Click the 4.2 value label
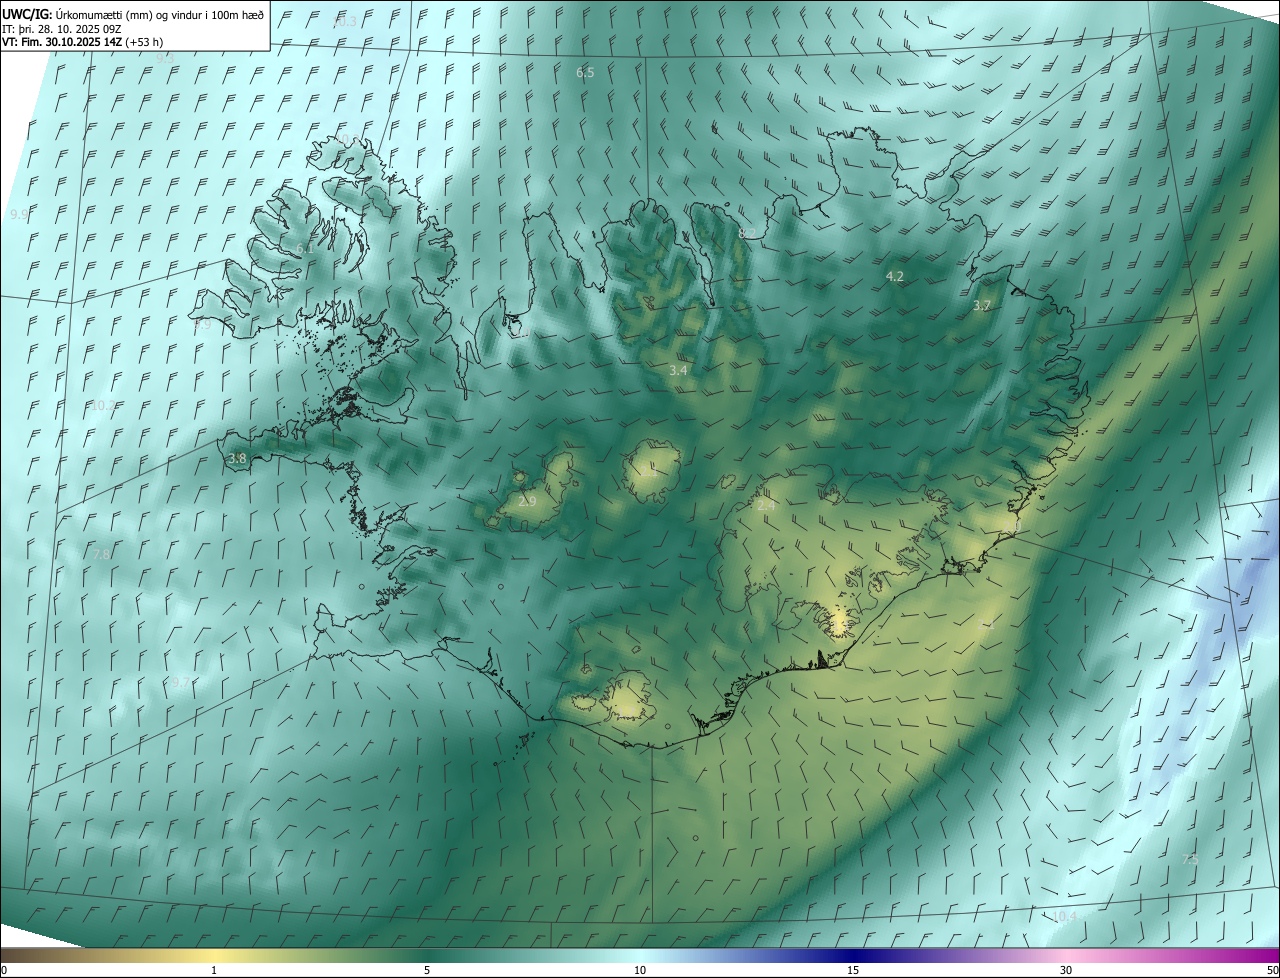 click(895, 276)
